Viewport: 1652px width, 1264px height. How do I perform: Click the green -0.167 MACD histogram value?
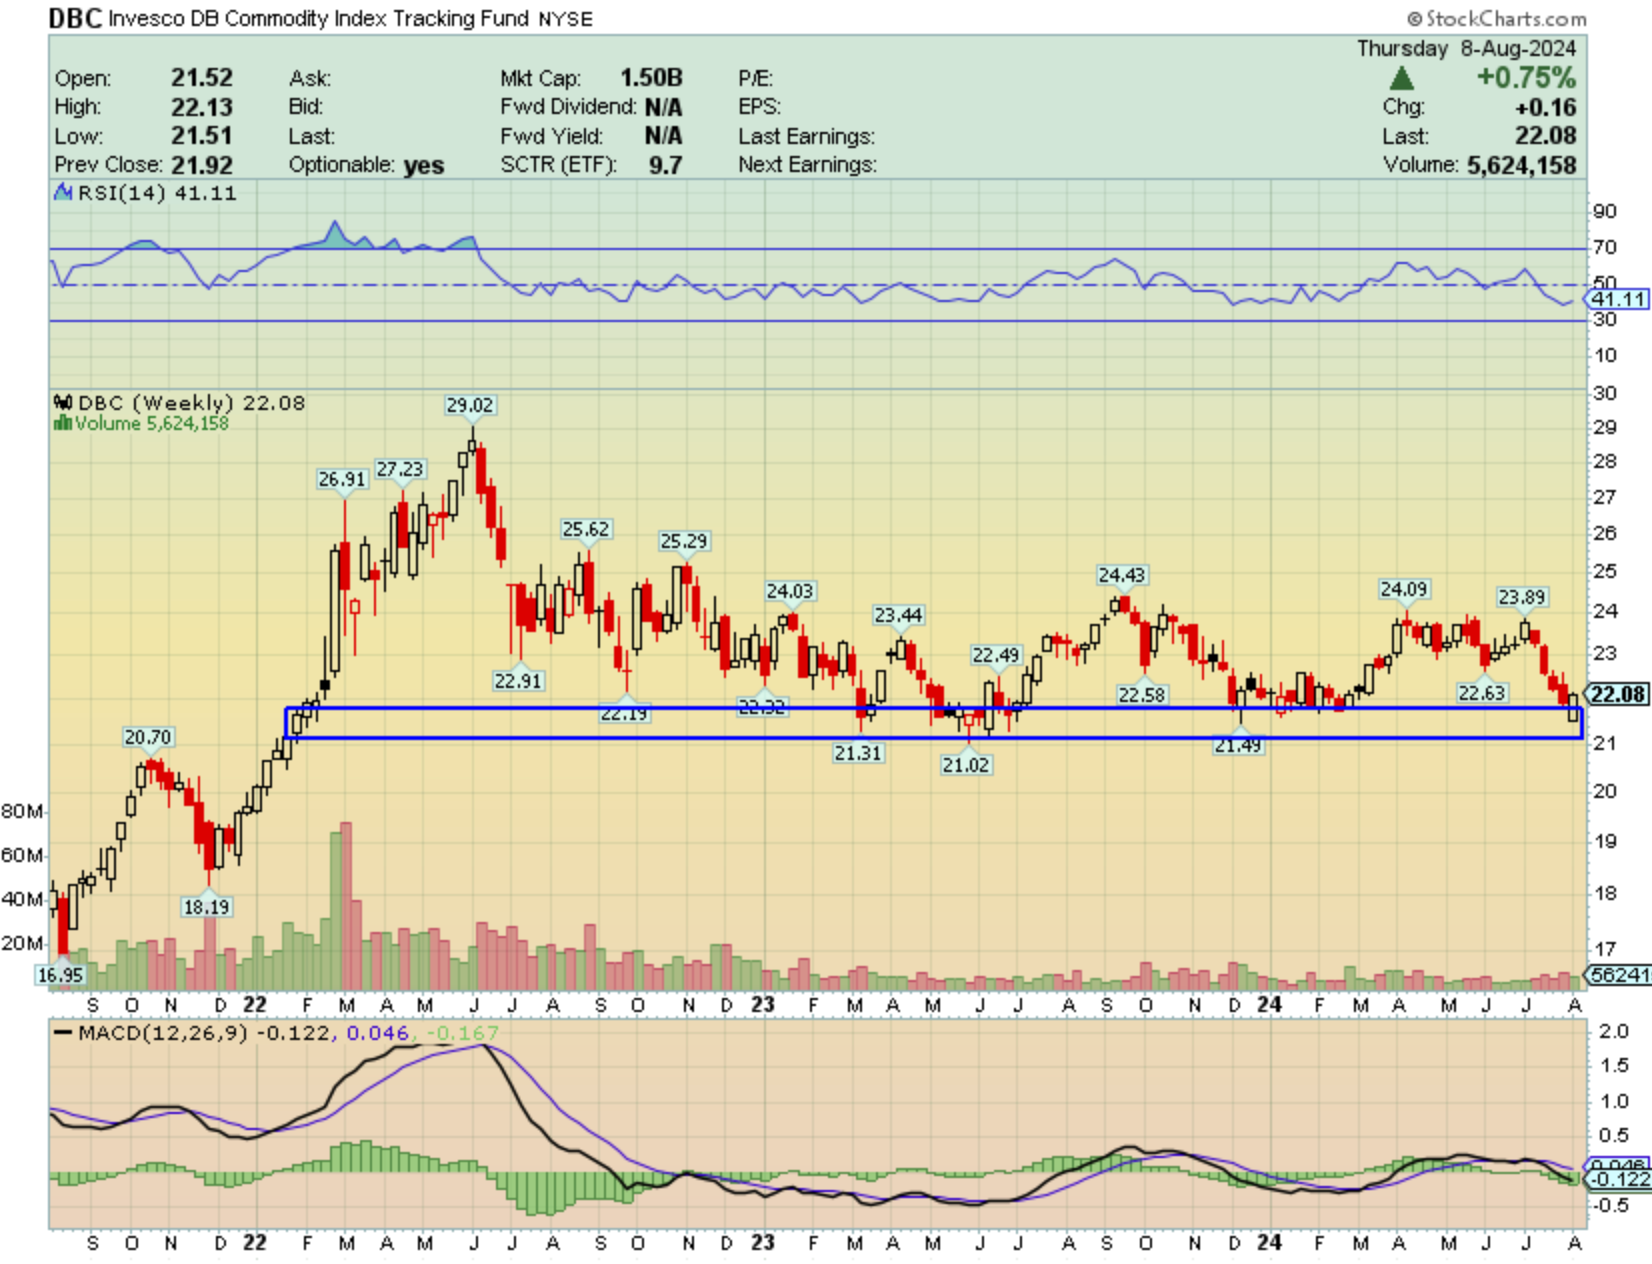coord(462,1032)
